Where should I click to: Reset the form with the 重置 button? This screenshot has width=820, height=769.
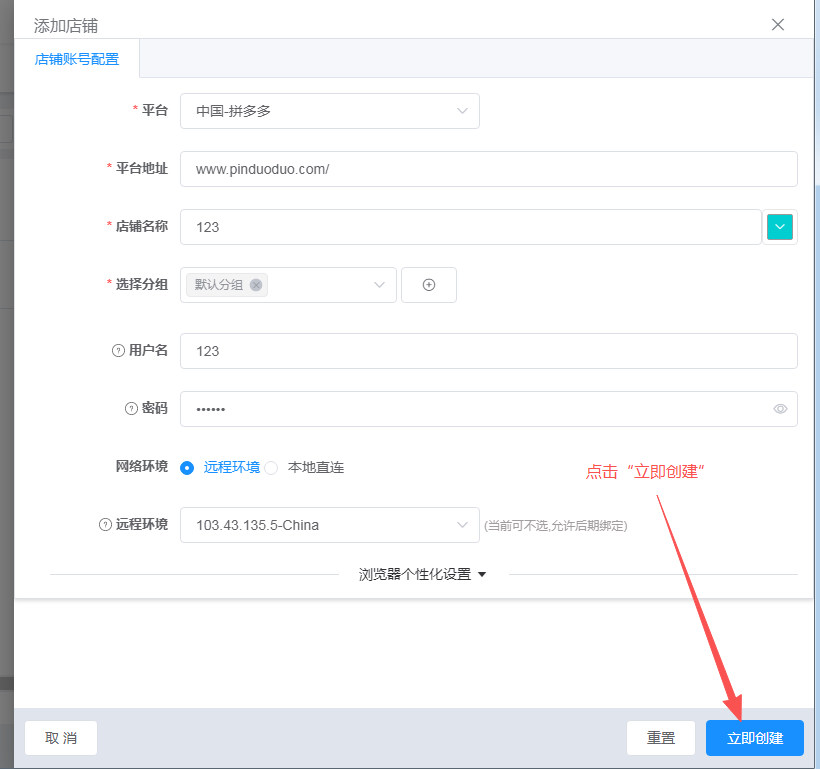click(660, 738)
